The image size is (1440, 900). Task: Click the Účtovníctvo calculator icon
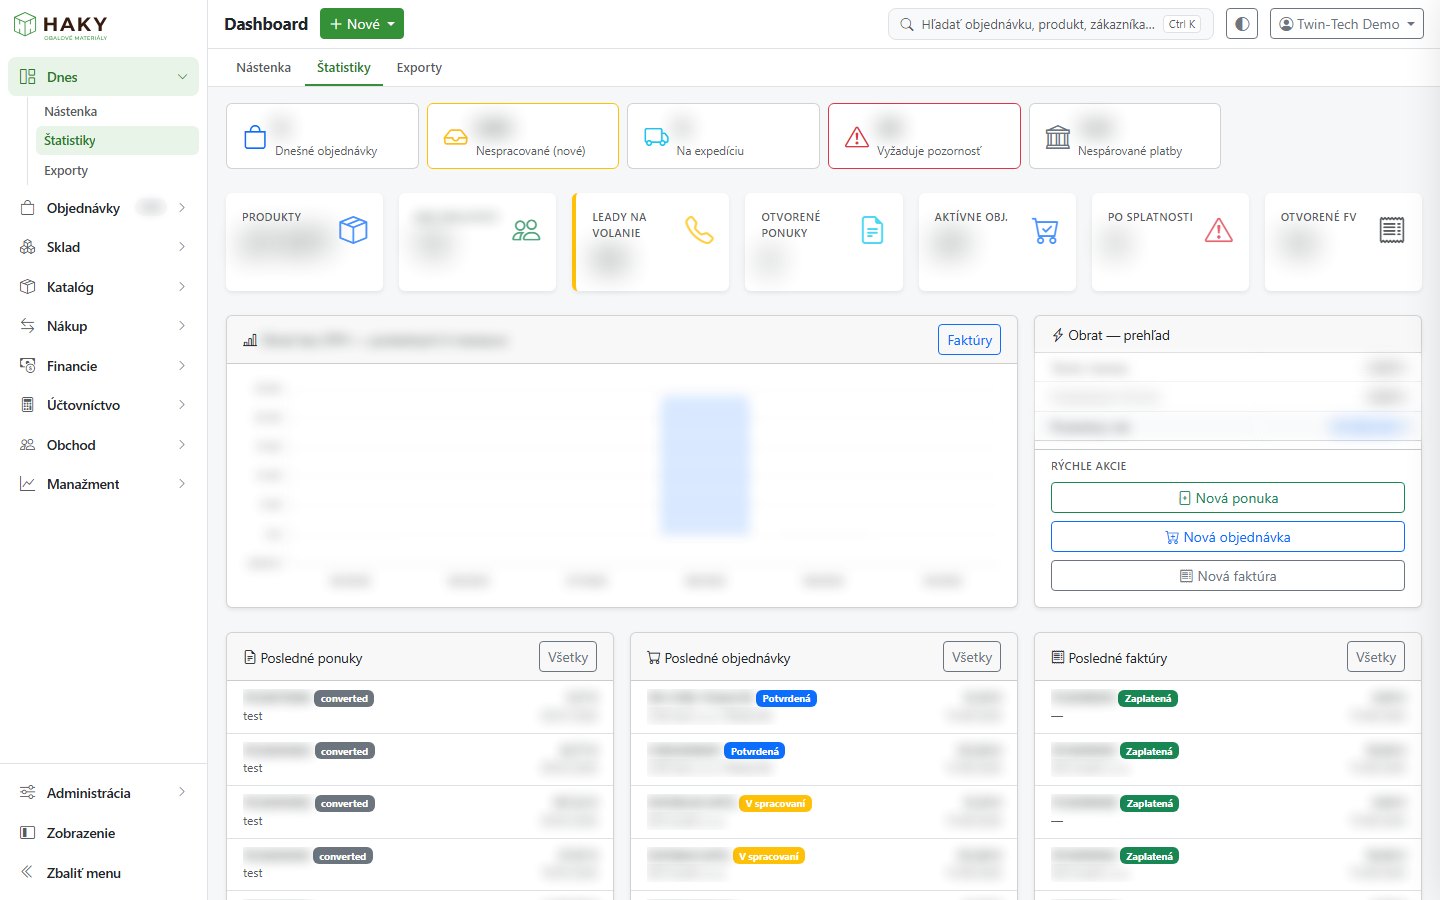pos(28,405)
